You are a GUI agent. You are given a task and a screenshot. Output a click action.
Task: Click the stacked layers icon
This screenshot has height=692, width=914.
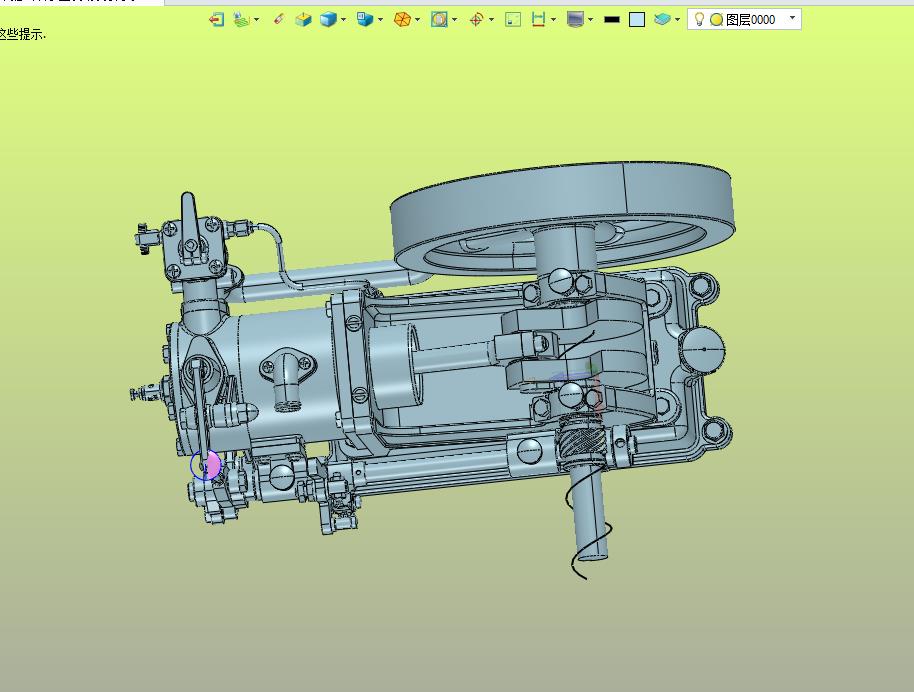point(662,20)
